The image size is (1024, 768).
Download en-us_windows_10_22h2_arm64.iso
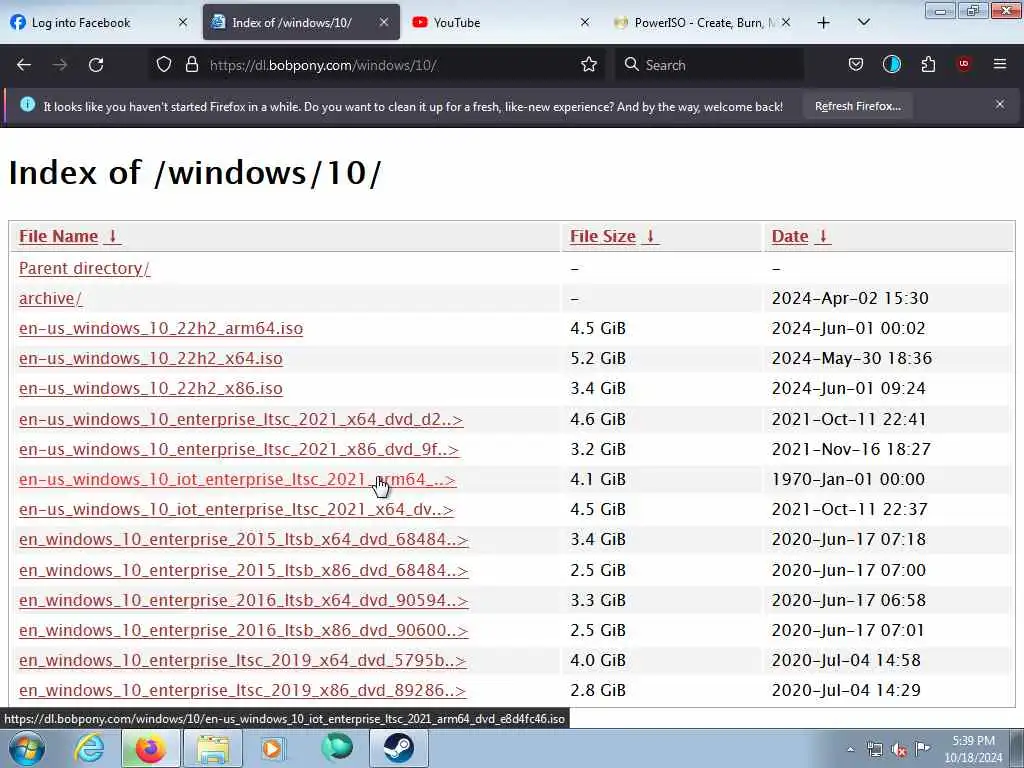point(161,328)
